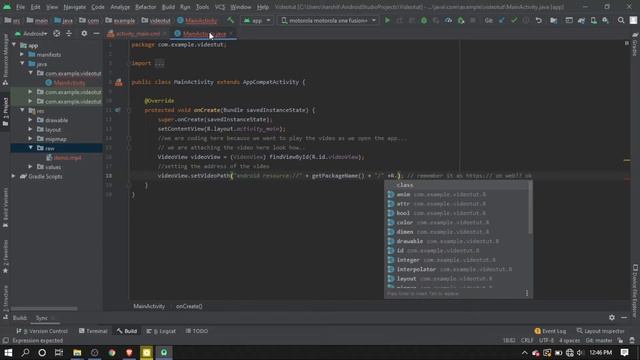The height and width of the screenshot is (360, 640).
Task: Choose layout from completion list
Action: (x=457, y=279)
